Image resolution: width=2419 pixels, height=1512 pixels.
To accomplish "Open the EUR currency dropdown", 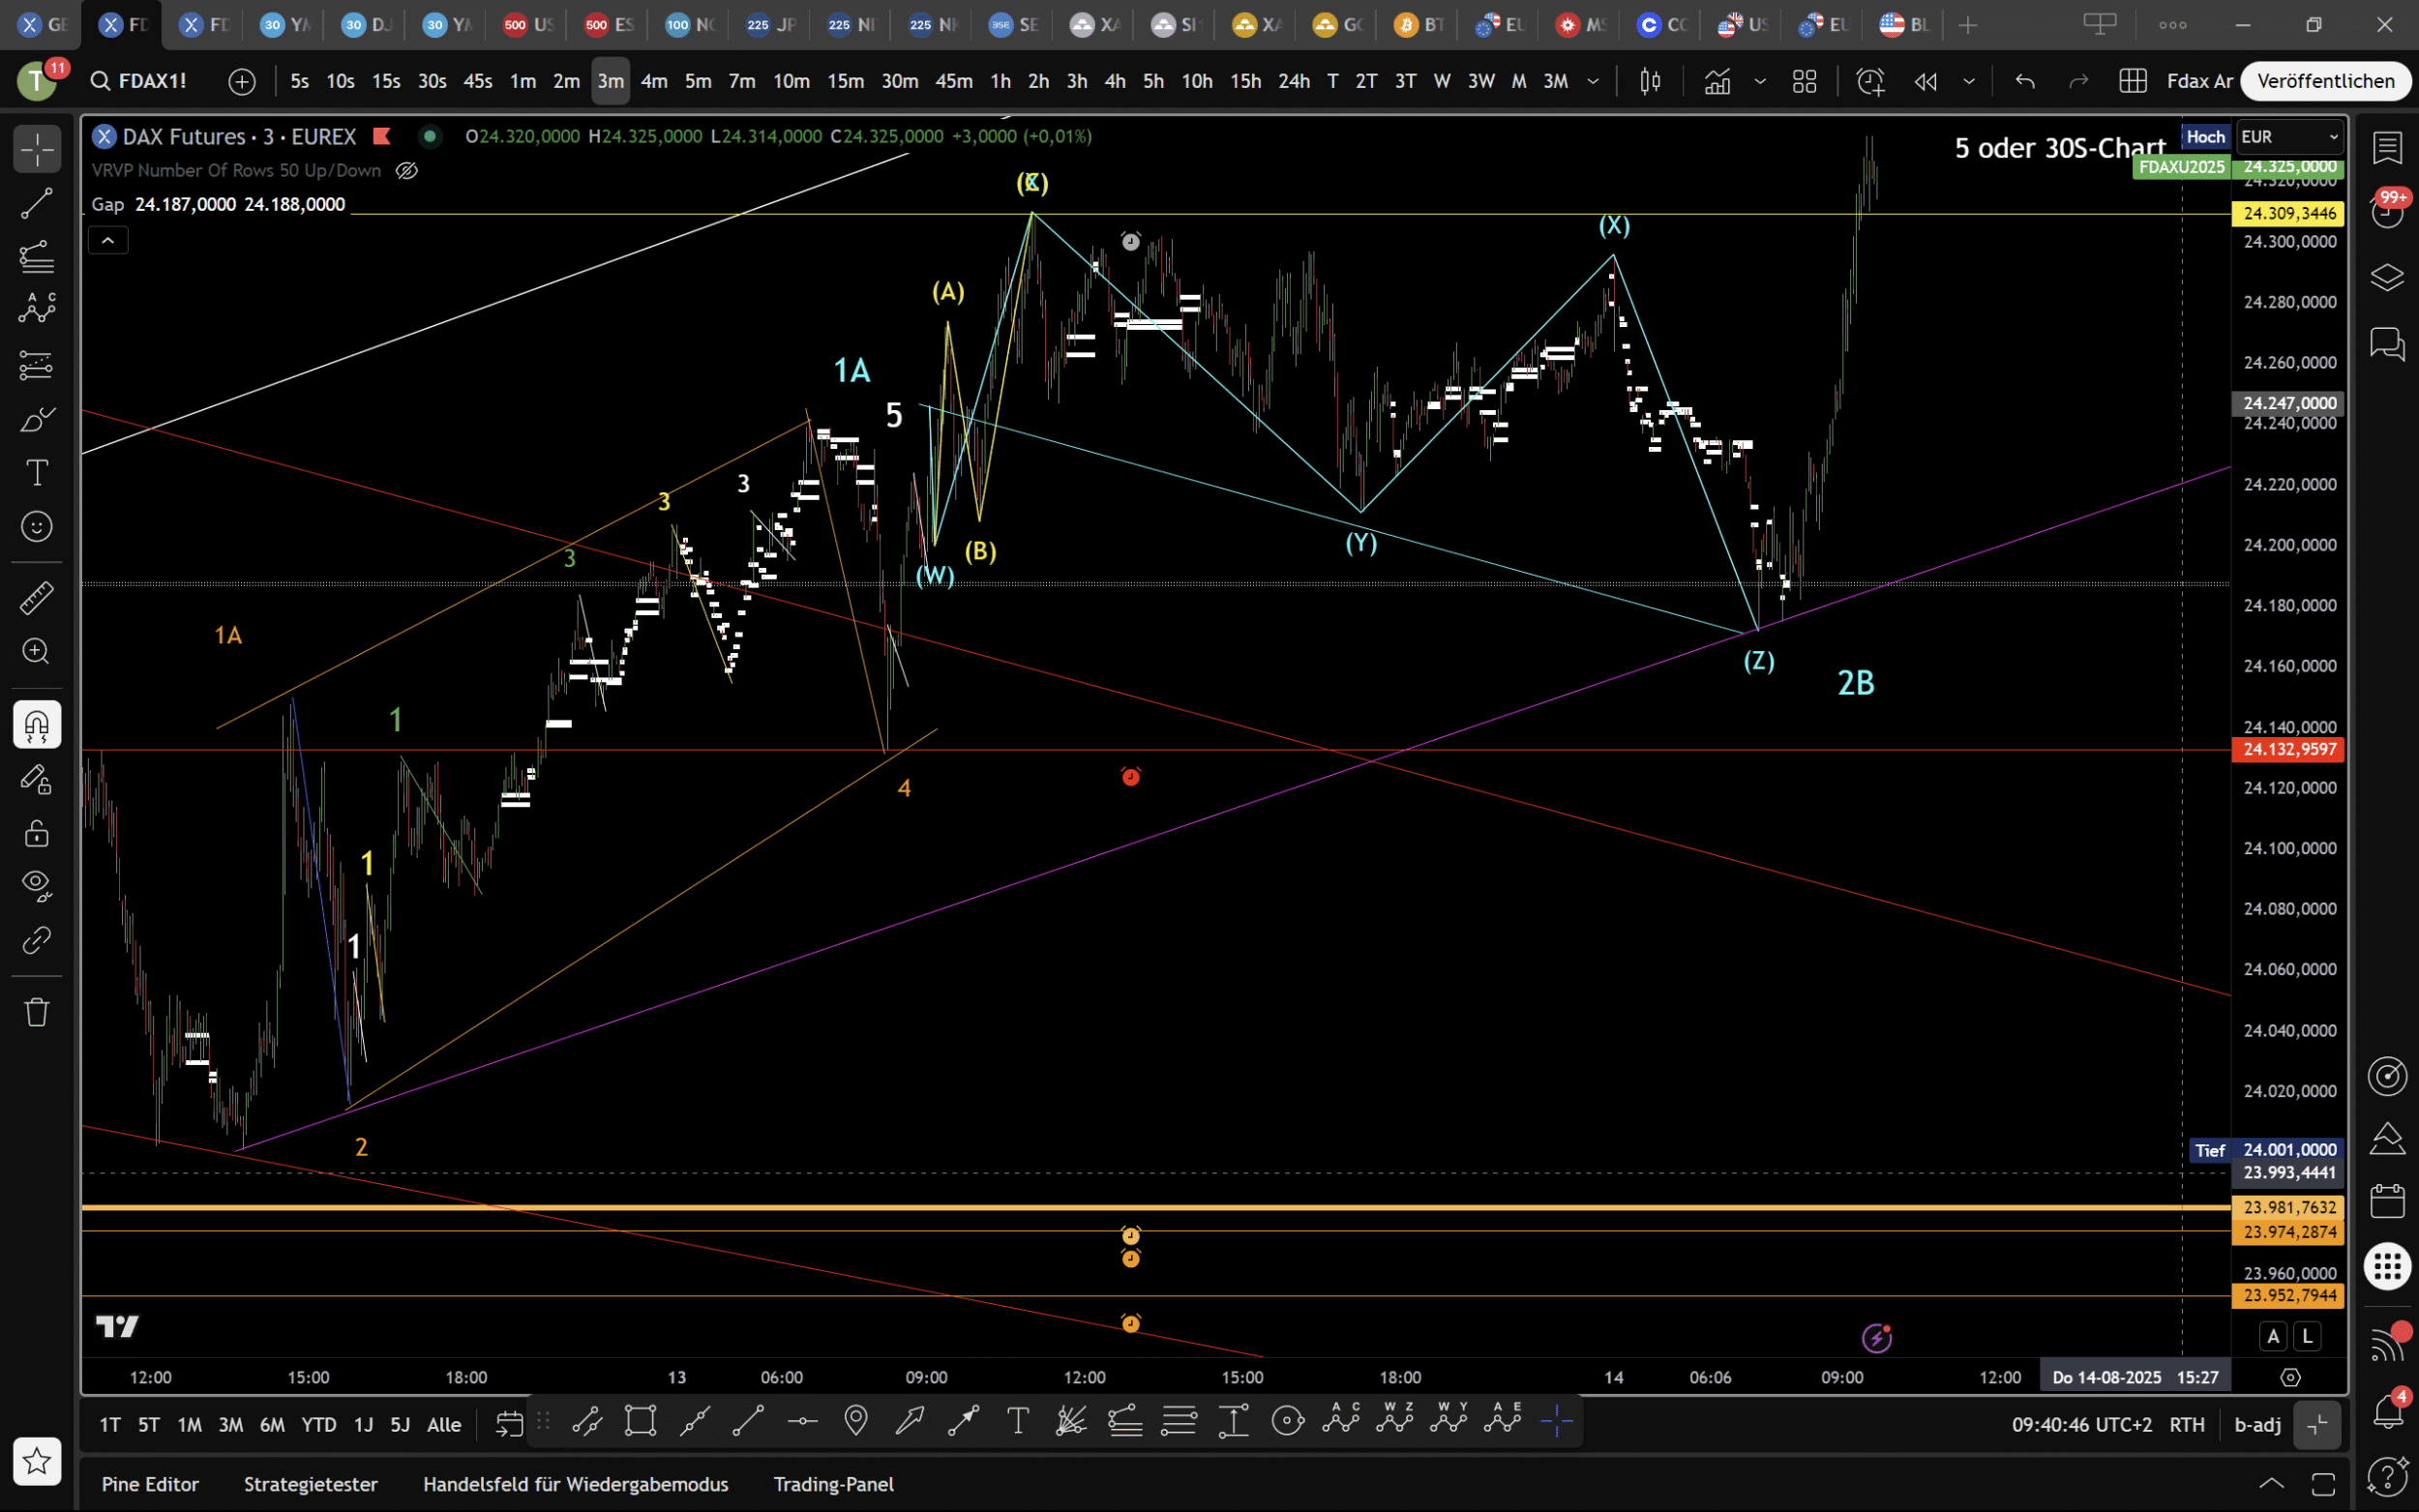I will 2288,137.
